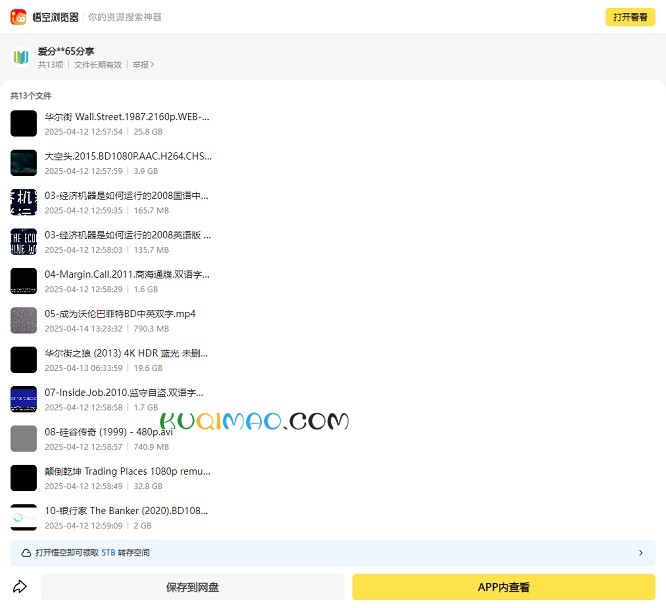Select file name 华尔街 Wall.Street.1987.2160p.WEB

[127, 117]
